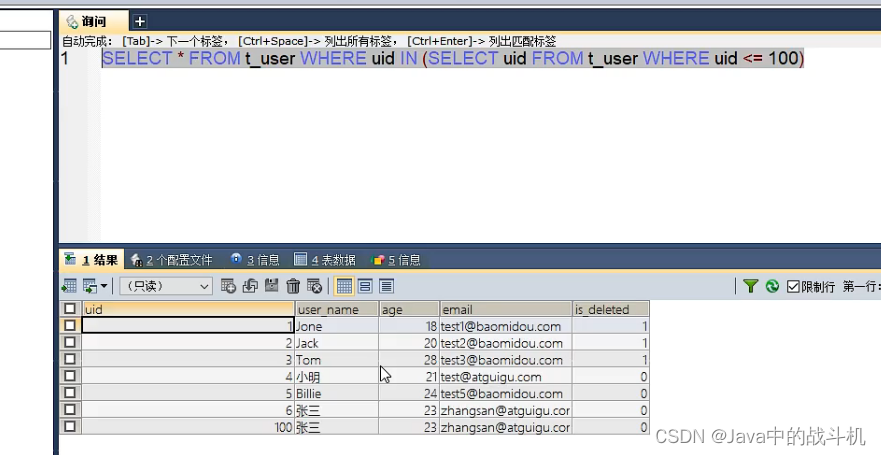Image resolution: width=881 pixels, height=455 pixels.
Task: Select the Billie user_name cell
Action: coord(337,393)
